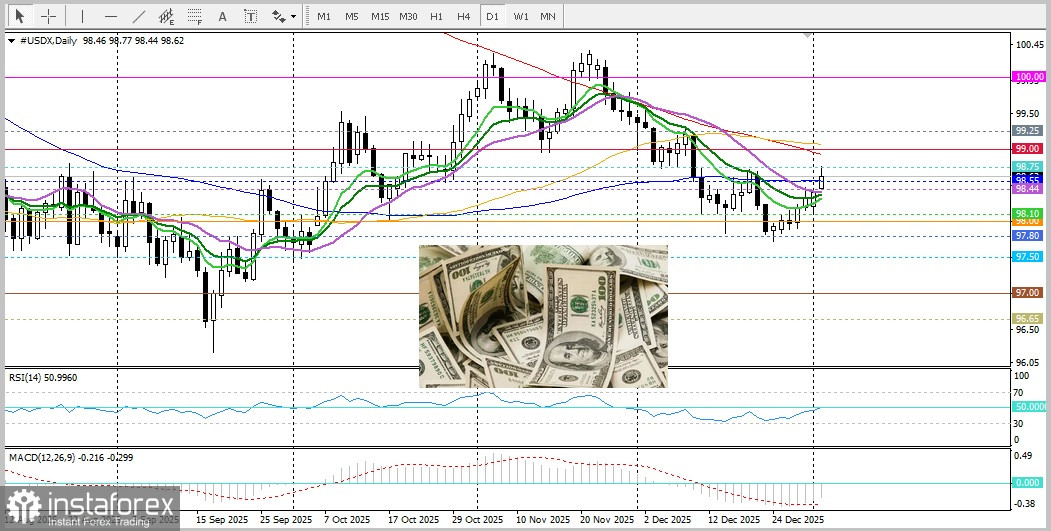
Task: Switch to the MN monthly timeframe
Action: pyautogui.click(x=548, y=16)
